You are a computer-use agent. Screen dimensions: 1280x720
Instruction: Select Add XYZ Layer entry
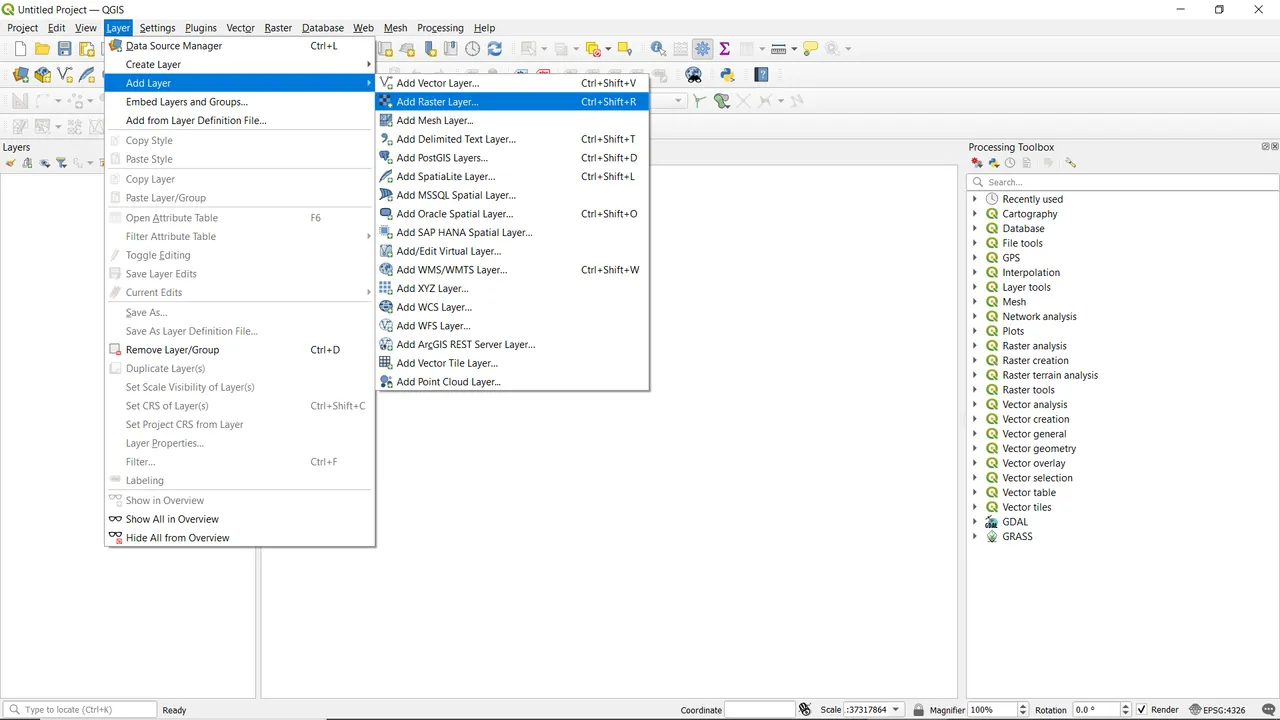point(512,288)
